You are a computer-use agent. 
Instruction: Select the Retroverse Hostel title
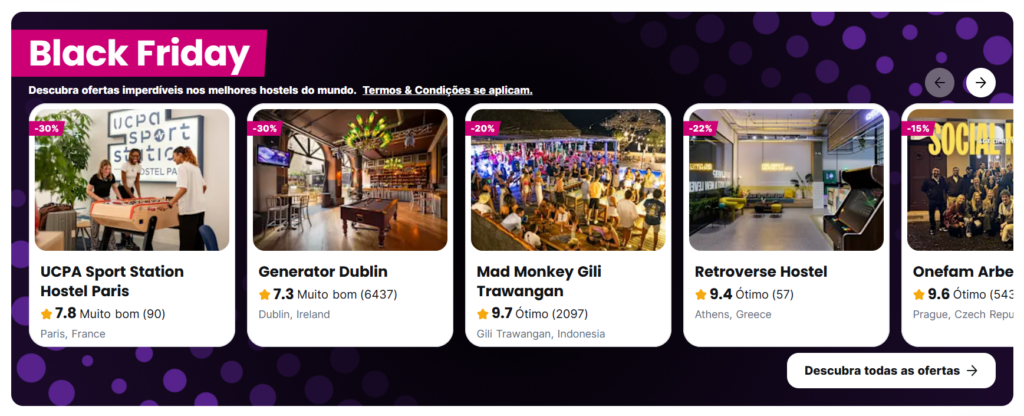(761, 272)
